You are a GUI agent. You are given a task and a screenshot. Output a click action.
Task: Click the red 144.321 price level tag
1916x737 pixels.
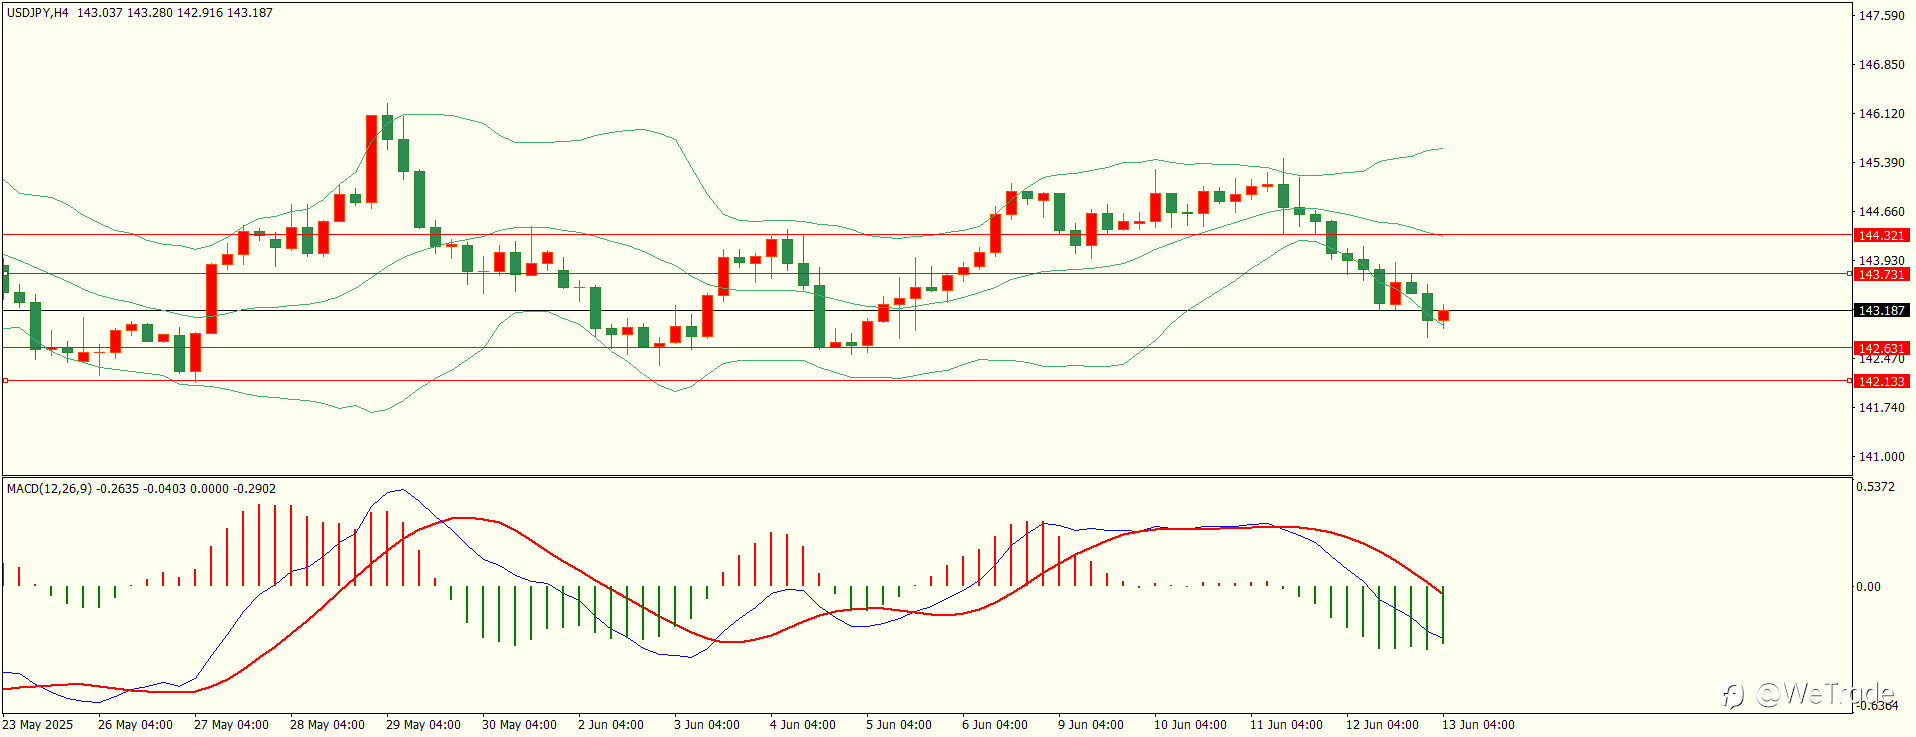pyautogui.click(x=1881, y=236)
